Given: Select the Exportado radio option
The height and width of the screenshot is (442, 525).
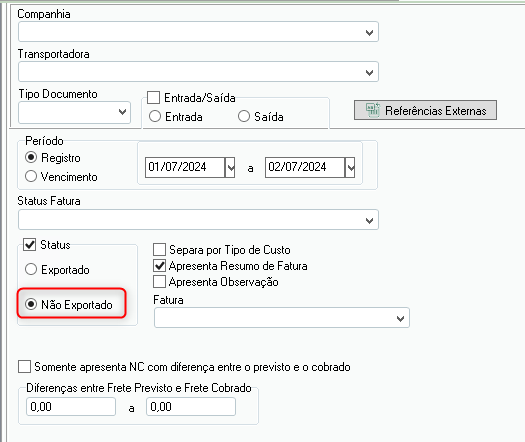Looking at the screenshot, I should point(31,269).
